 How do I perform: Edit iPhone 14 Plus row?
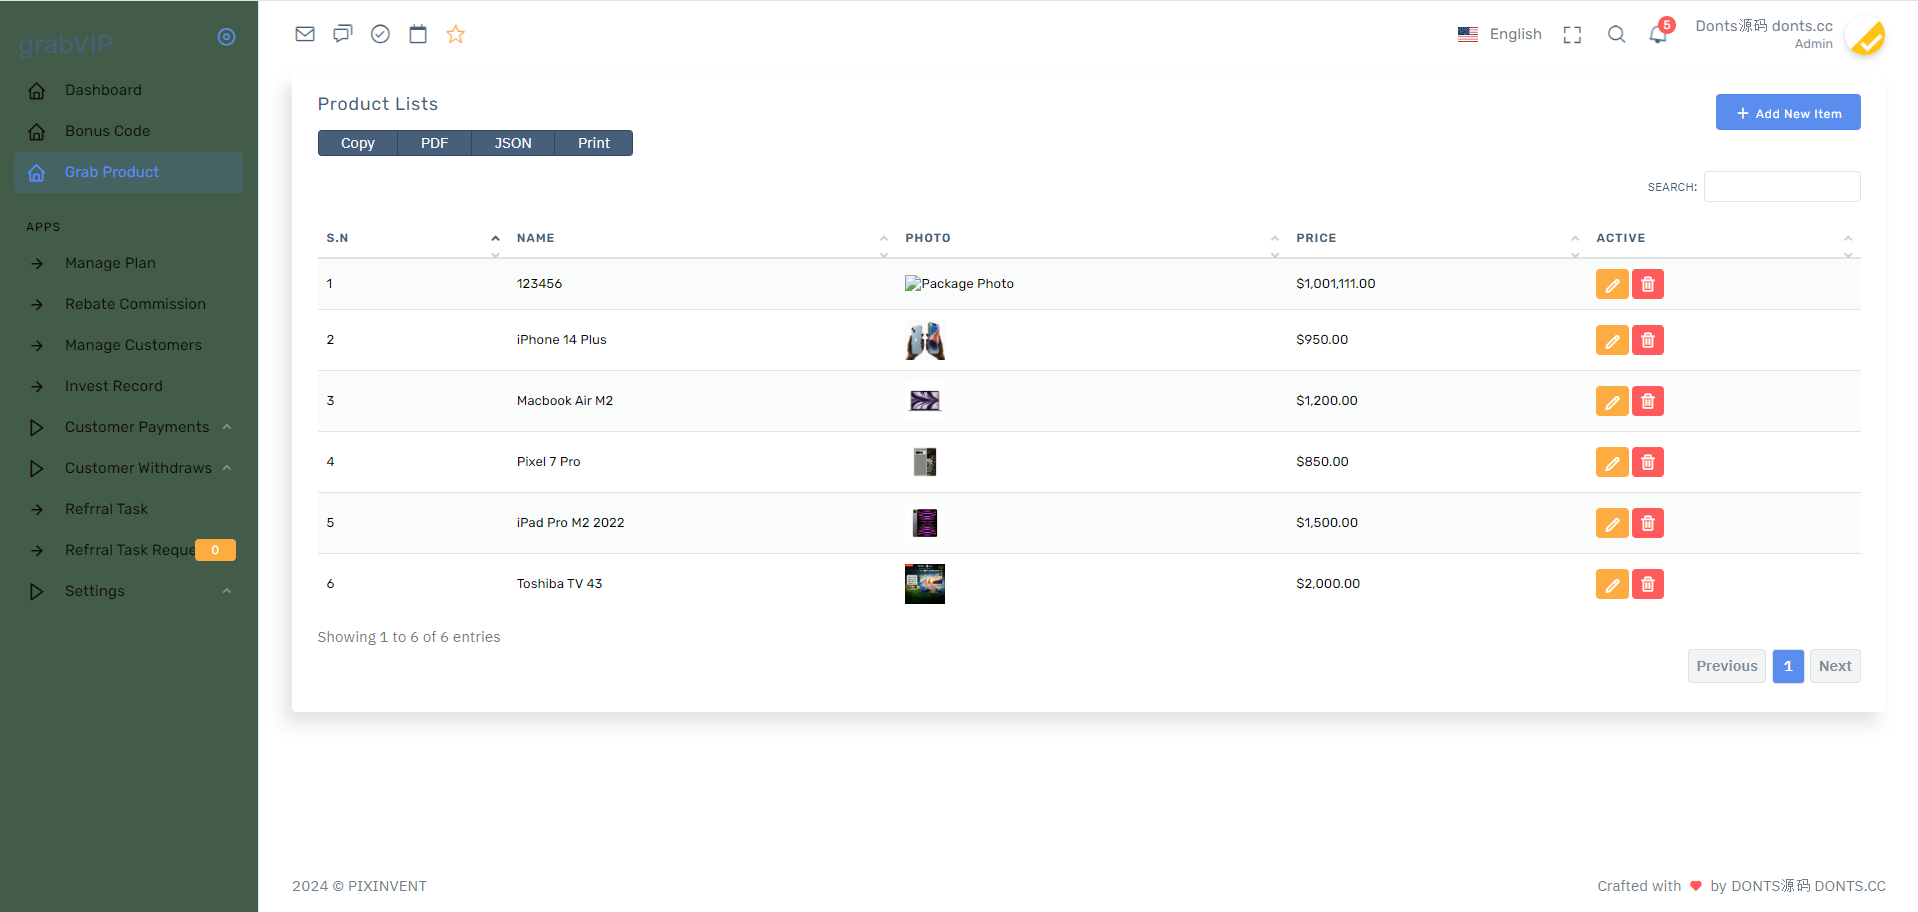pos(1612,340)
